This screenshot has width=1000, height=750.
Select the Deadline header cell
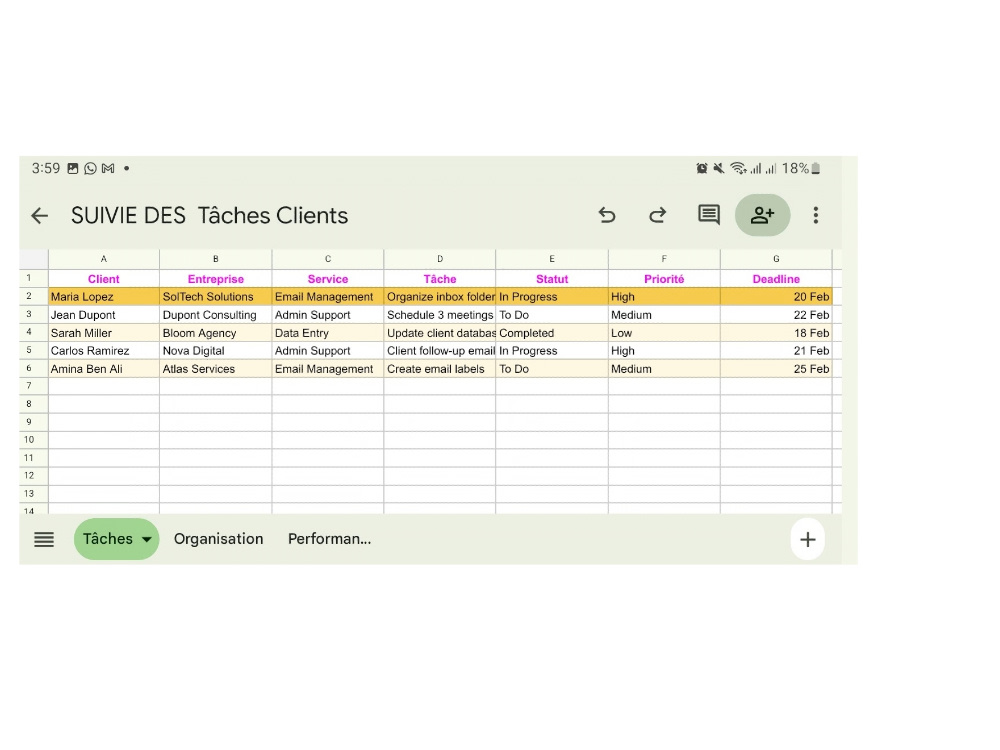pos(776,279)
